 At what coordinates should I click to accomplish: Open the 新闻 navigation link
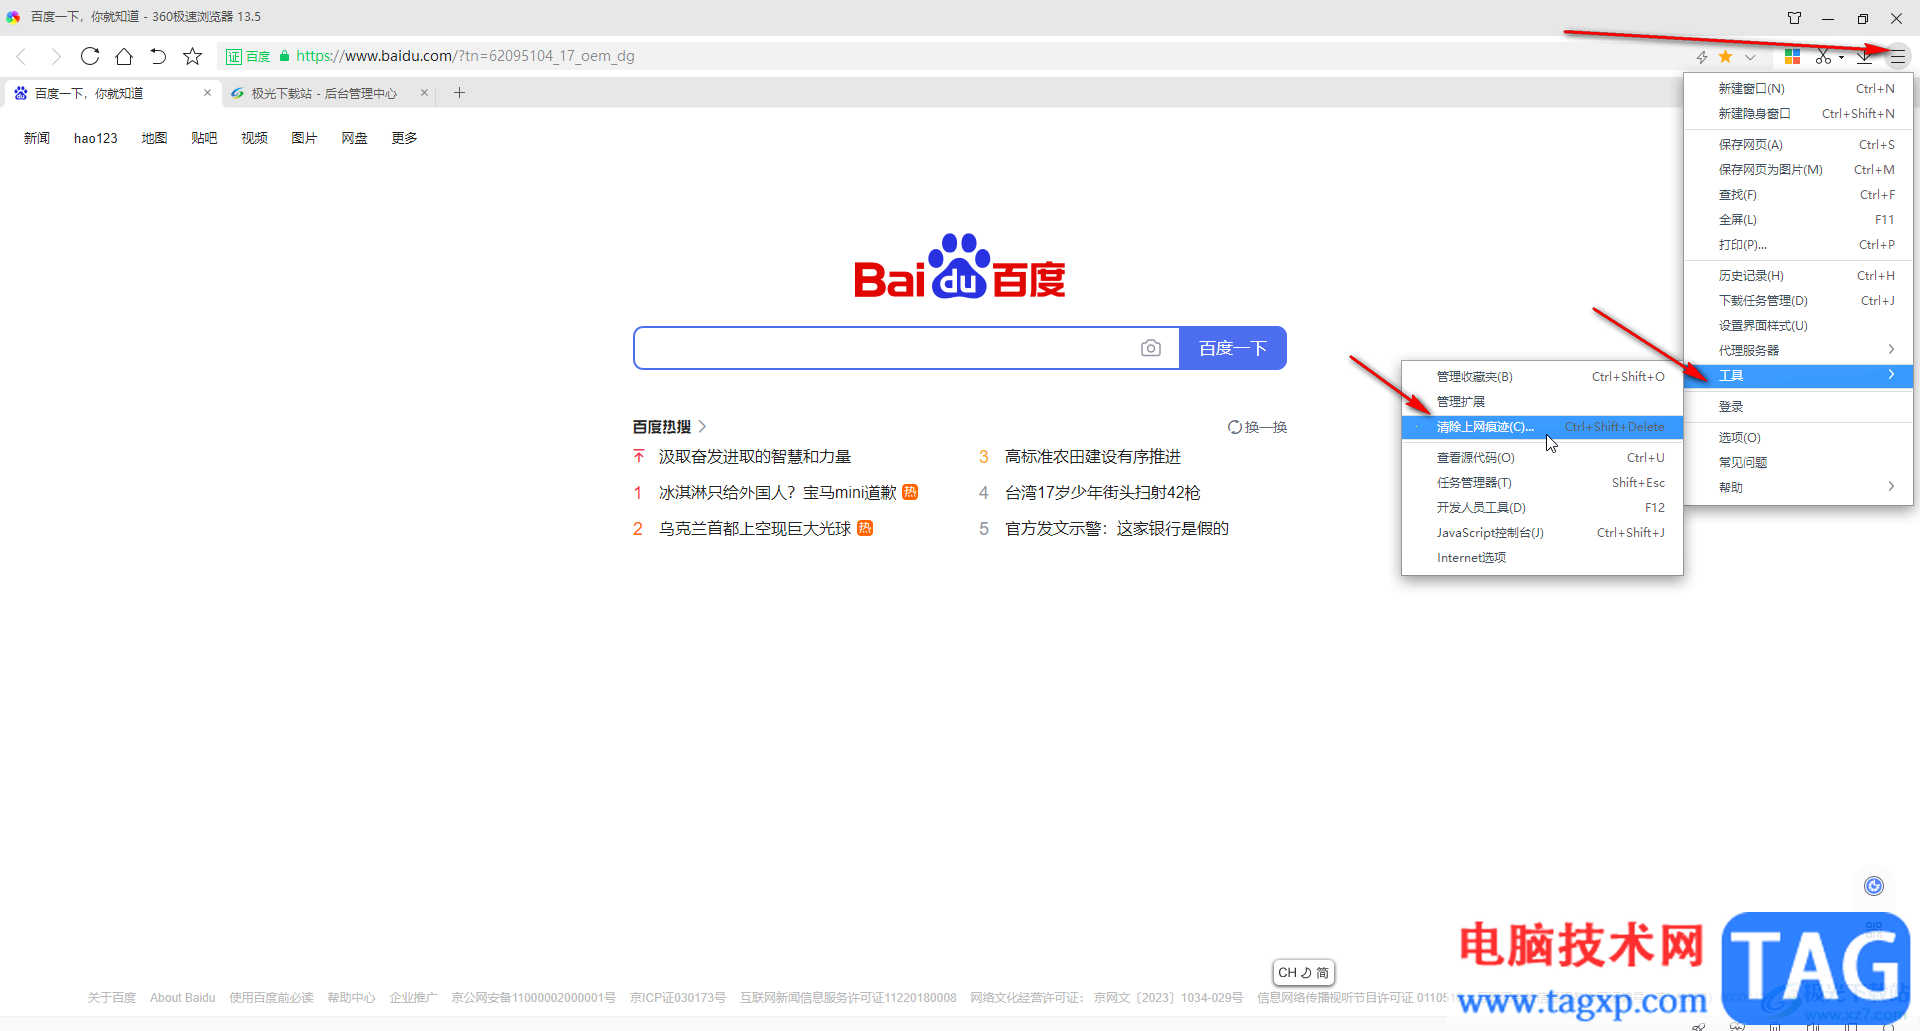click(x=37, y=138)
